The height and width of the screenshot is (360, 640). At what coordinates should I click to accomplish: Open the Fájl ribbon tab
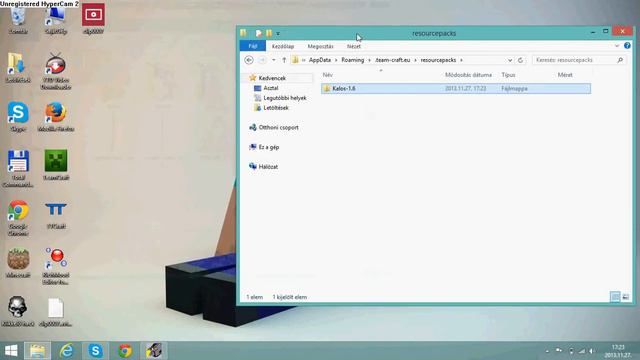click(253, 46)
